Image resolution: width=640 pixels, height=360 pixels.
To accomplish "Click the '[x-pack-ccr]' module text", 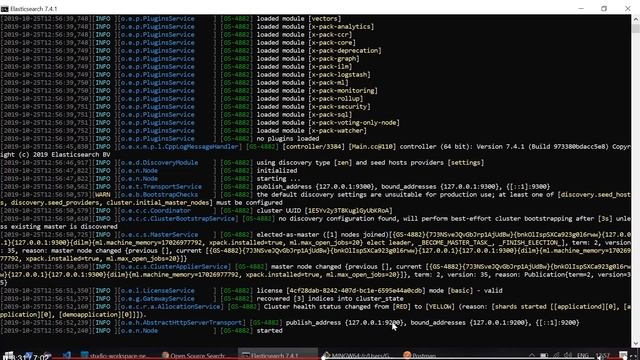I will point(330,35).
